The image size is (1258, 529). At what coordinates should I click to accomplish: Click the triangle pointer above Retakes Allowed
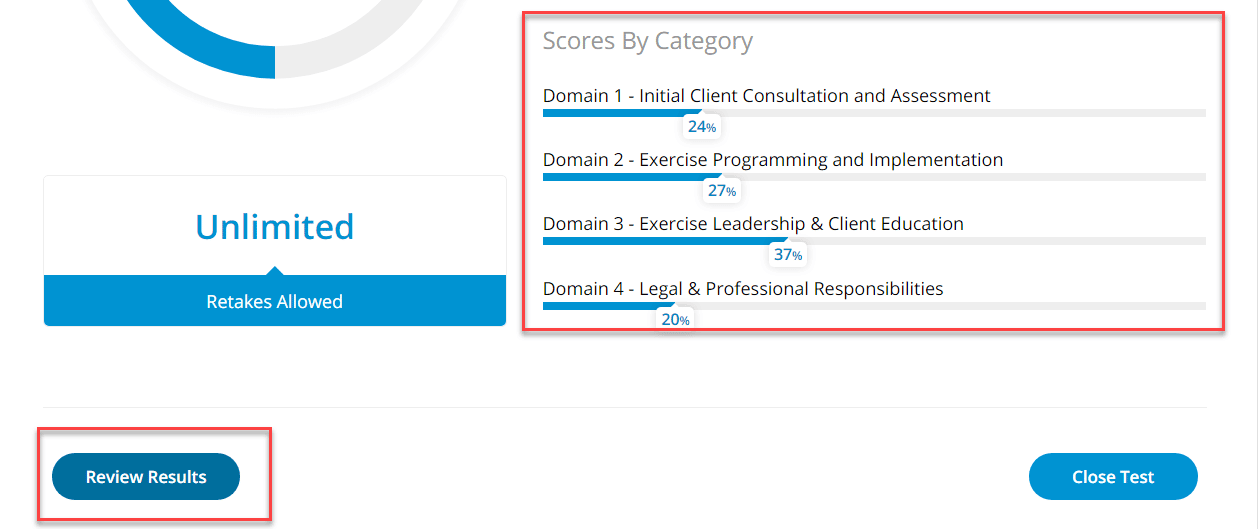pos(275,270)
